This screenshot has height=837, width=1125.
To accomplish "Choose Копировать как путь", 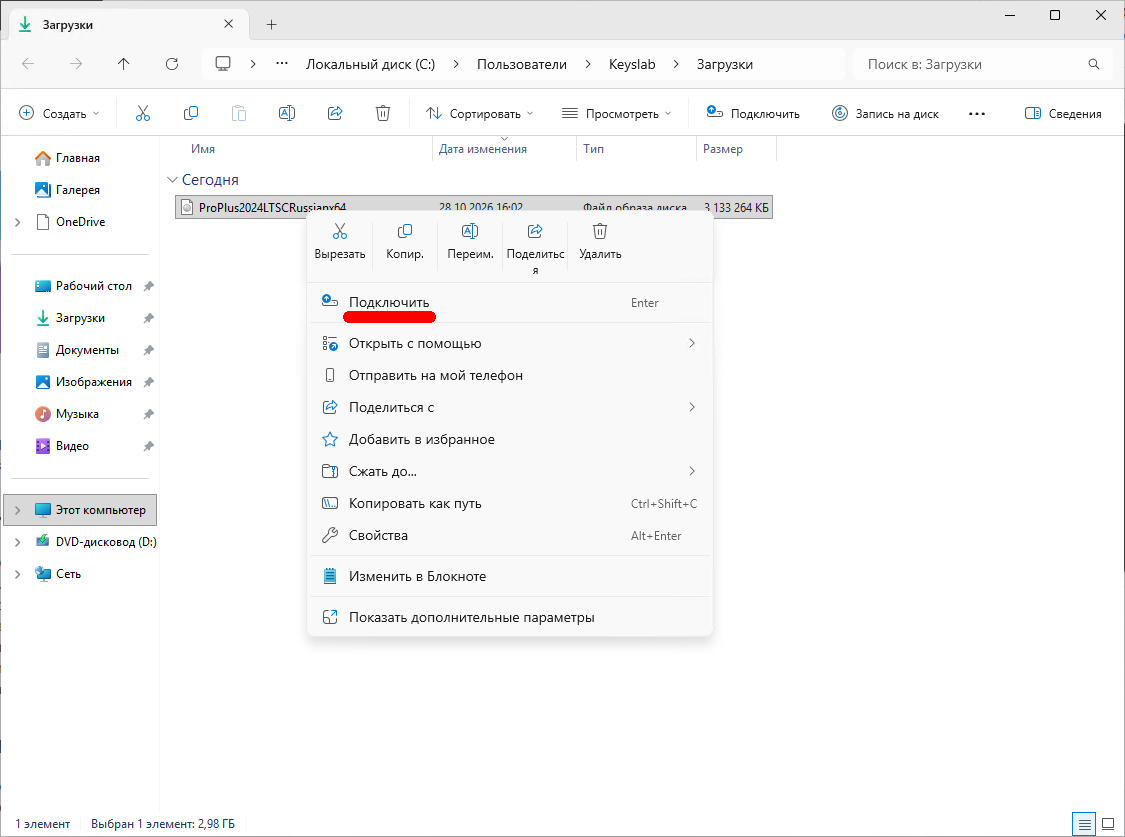I will pos(509,503).
